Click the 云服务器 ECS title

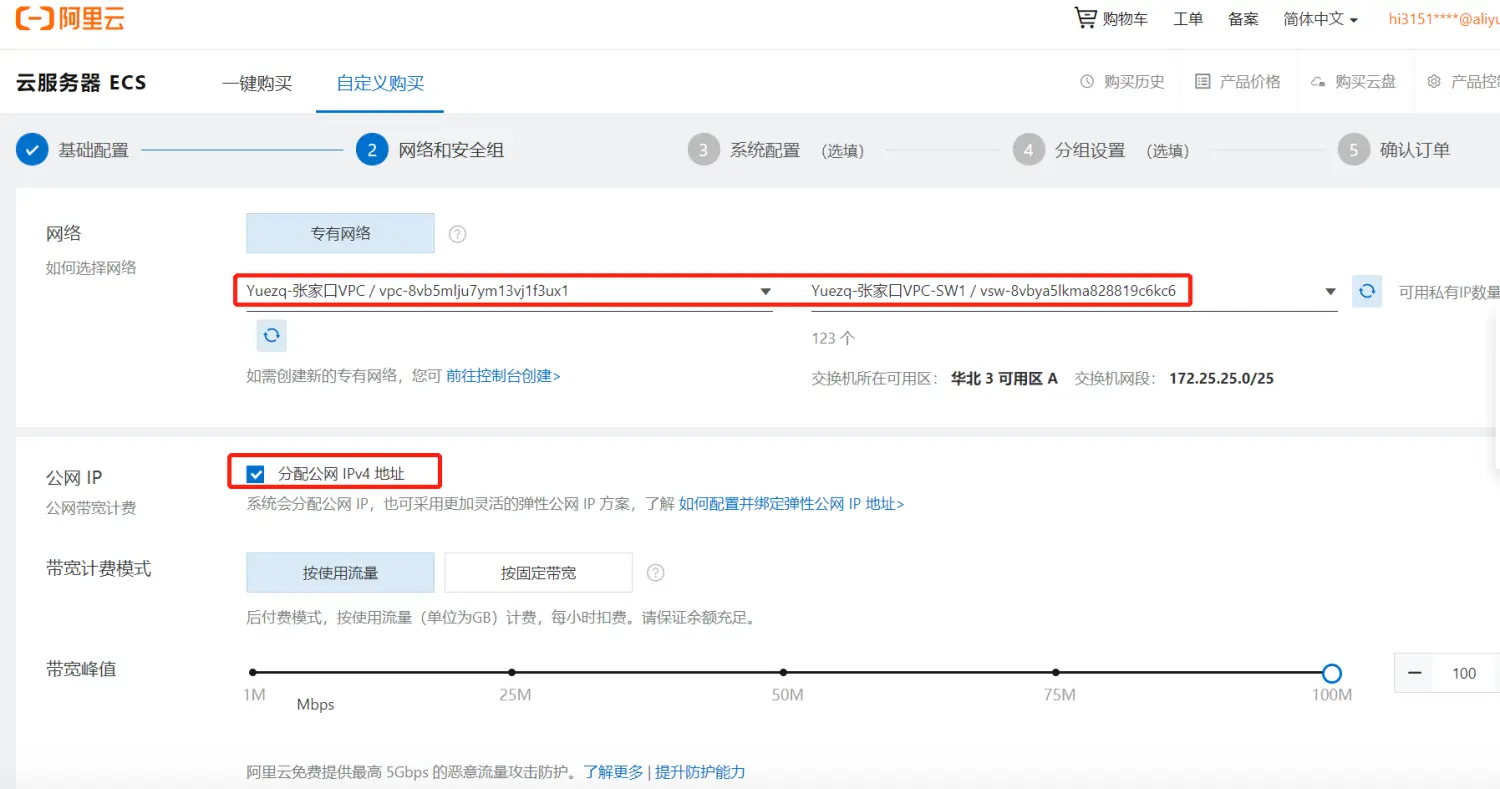pos(81,83)
